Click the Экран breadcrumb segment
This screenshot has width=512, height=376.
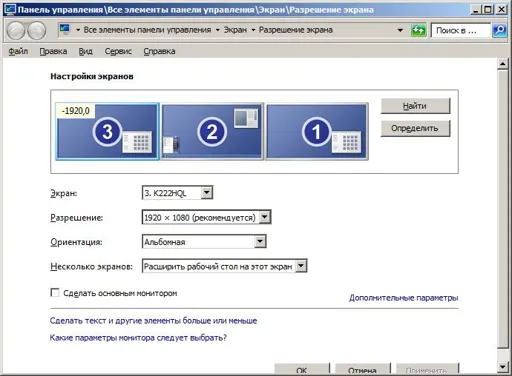point(235,30)
